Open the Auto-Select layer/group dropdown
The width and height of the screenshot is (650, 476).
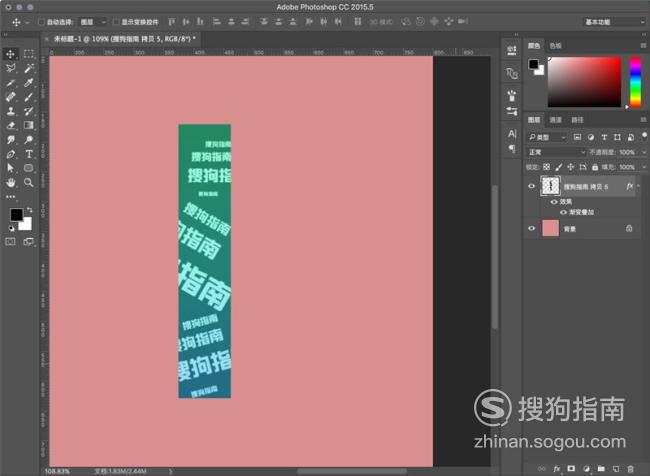(x=92, y=22)
